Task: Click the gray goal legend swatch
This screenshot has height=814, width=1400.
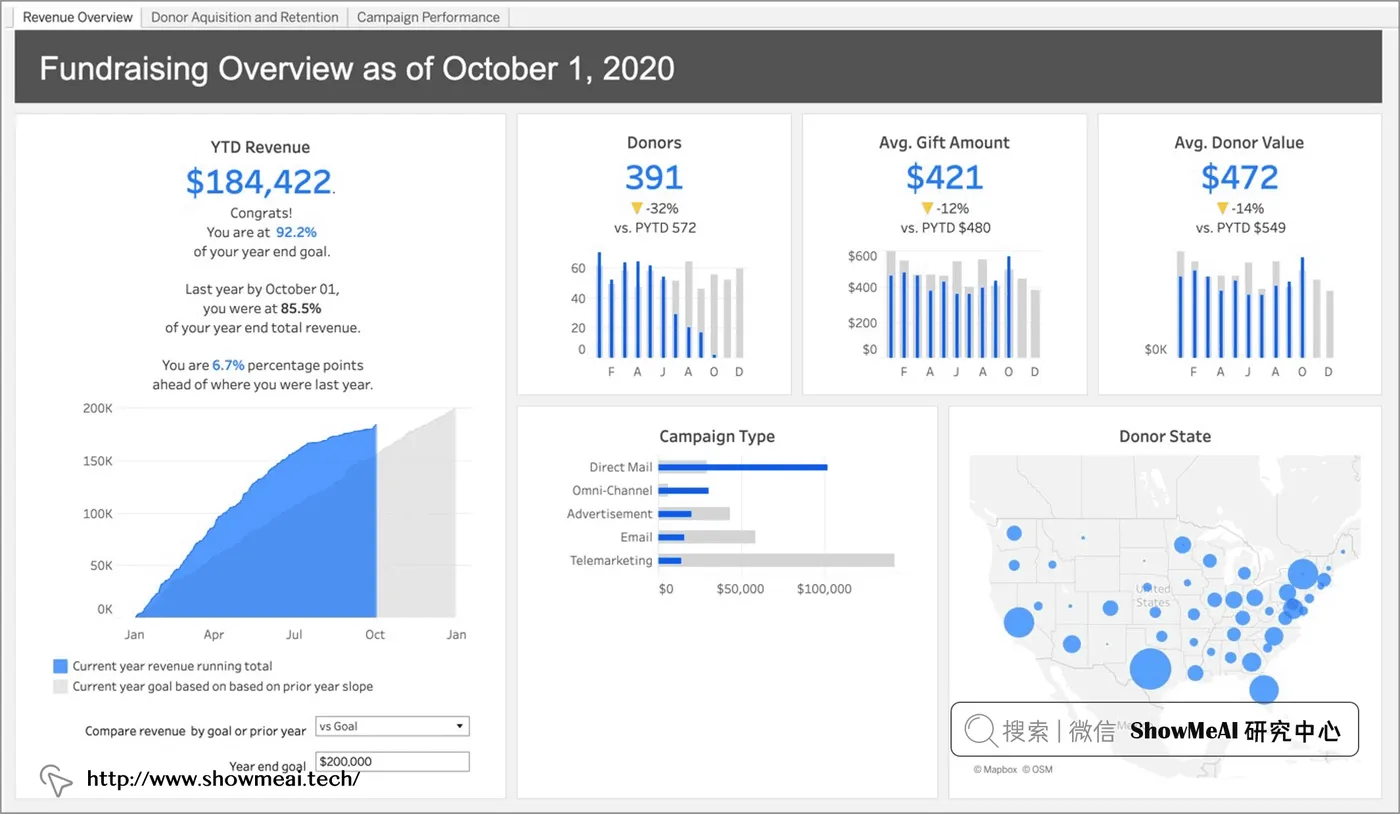Action: click(x=60, y=687)
